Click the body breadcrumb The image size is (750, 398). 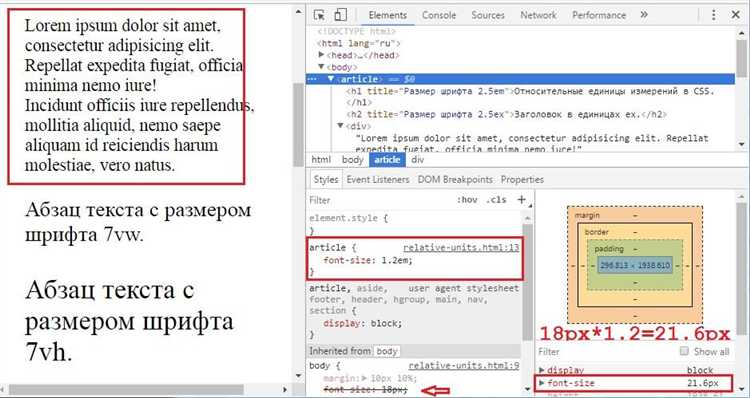click(353, 160)
